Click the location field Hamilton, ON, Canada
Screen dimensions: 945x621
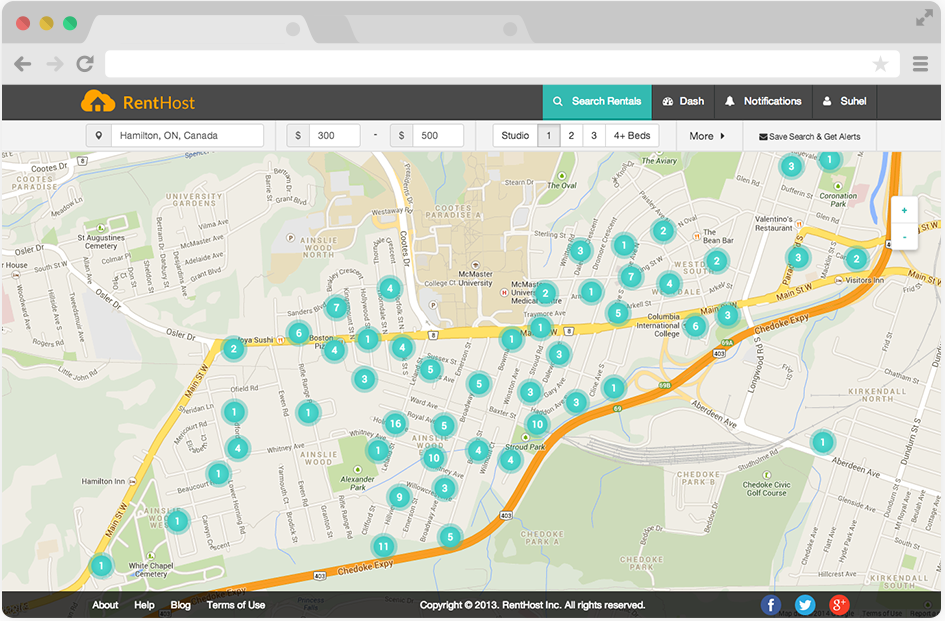tap(187, 136)
